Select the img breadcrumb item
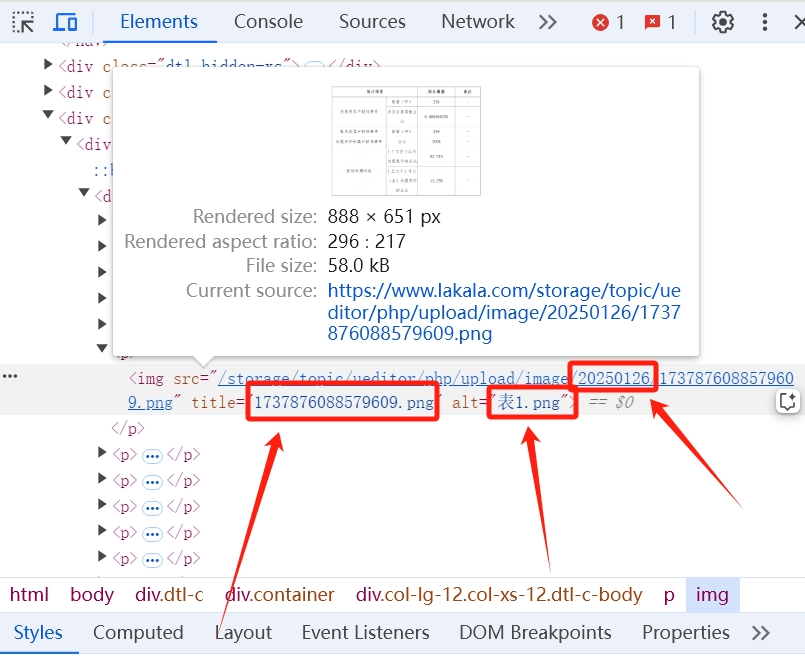The width and height of the screenshot is (805, 656). pyautogui.click(x=712, y=594)
